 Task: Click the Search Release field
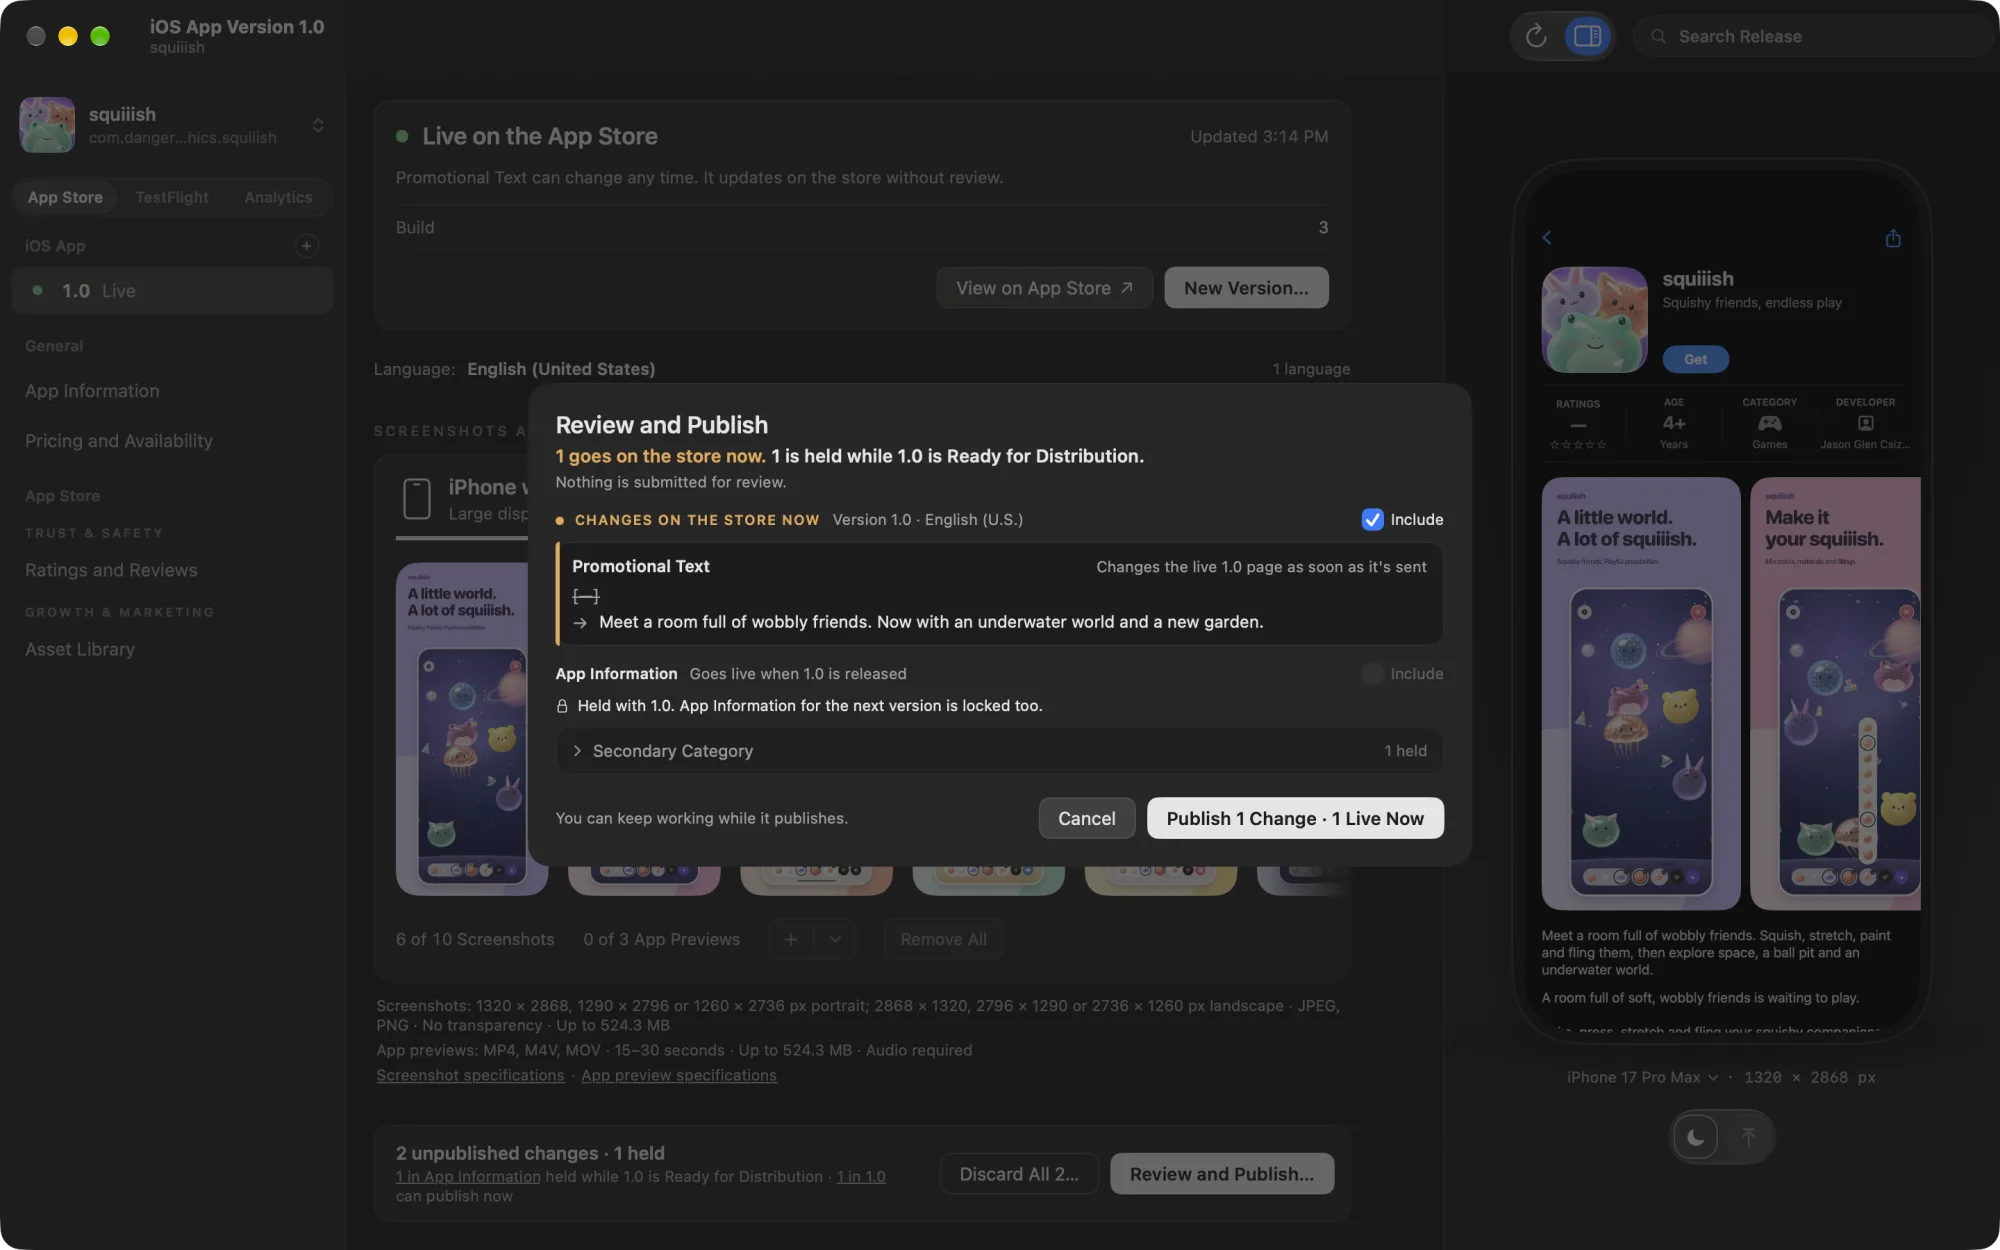(1815, 36)
